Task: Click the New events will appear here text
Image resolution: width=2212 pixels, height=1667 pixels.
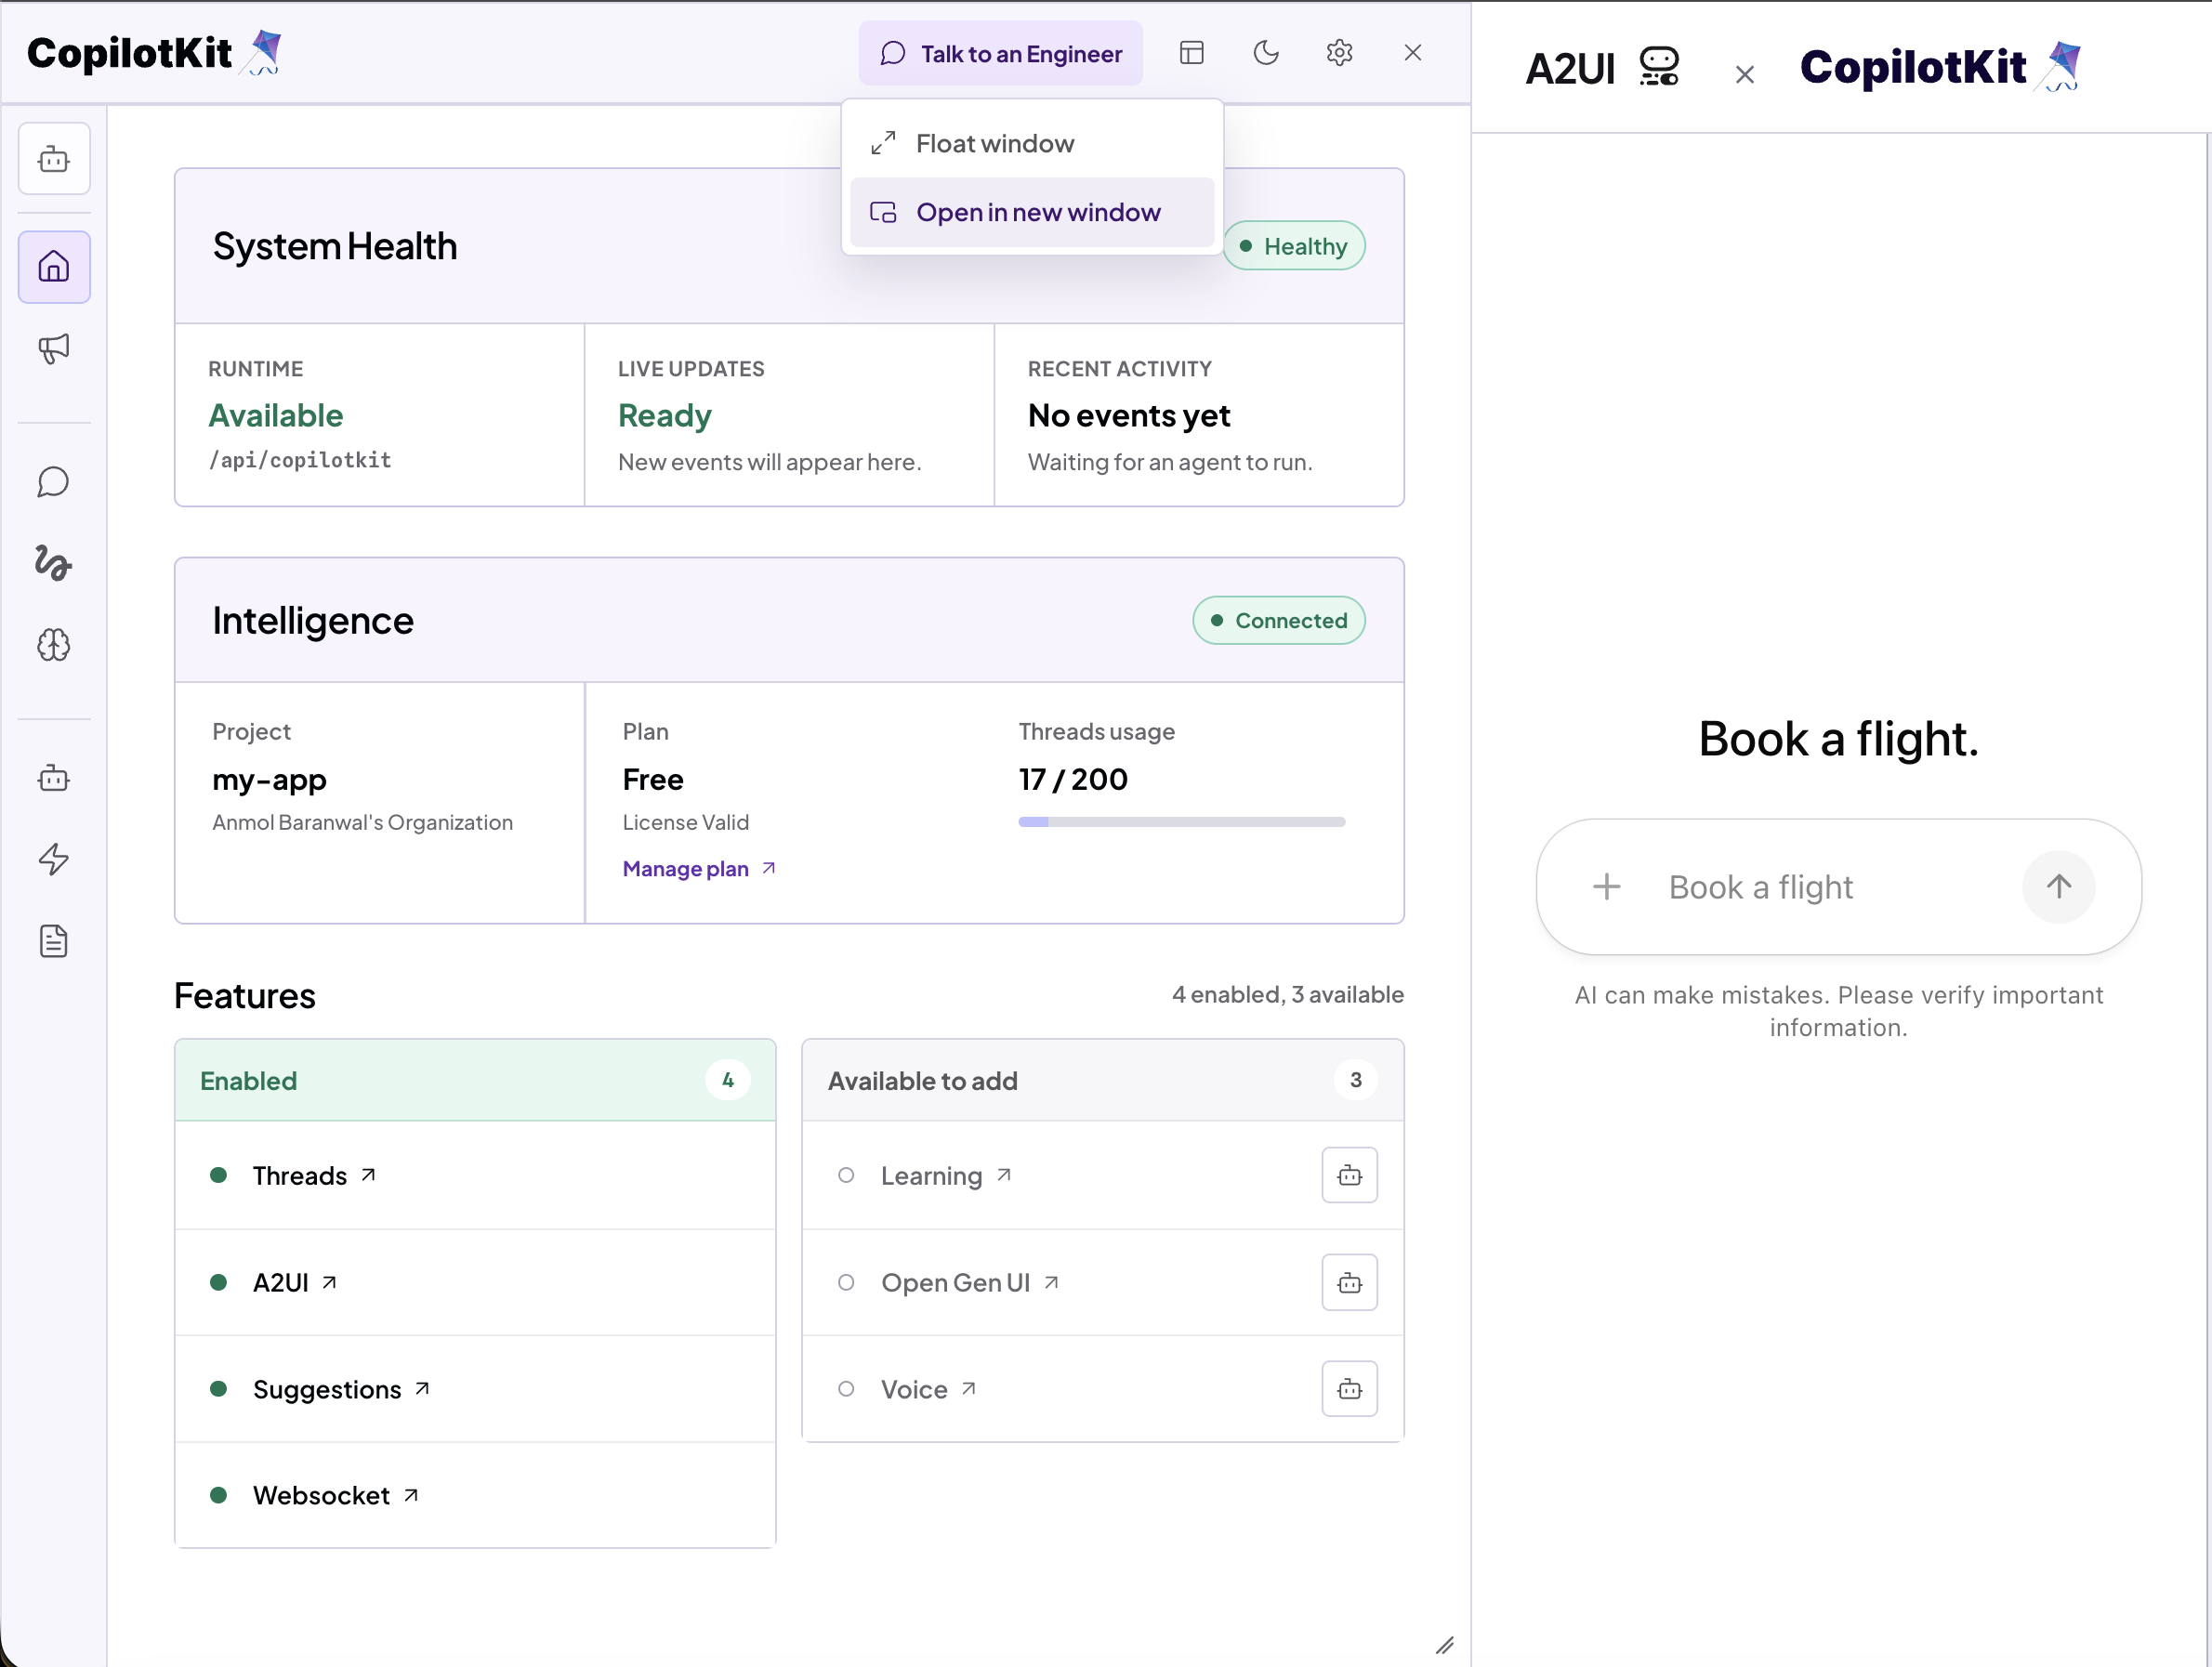Action: tap(769, 462)
